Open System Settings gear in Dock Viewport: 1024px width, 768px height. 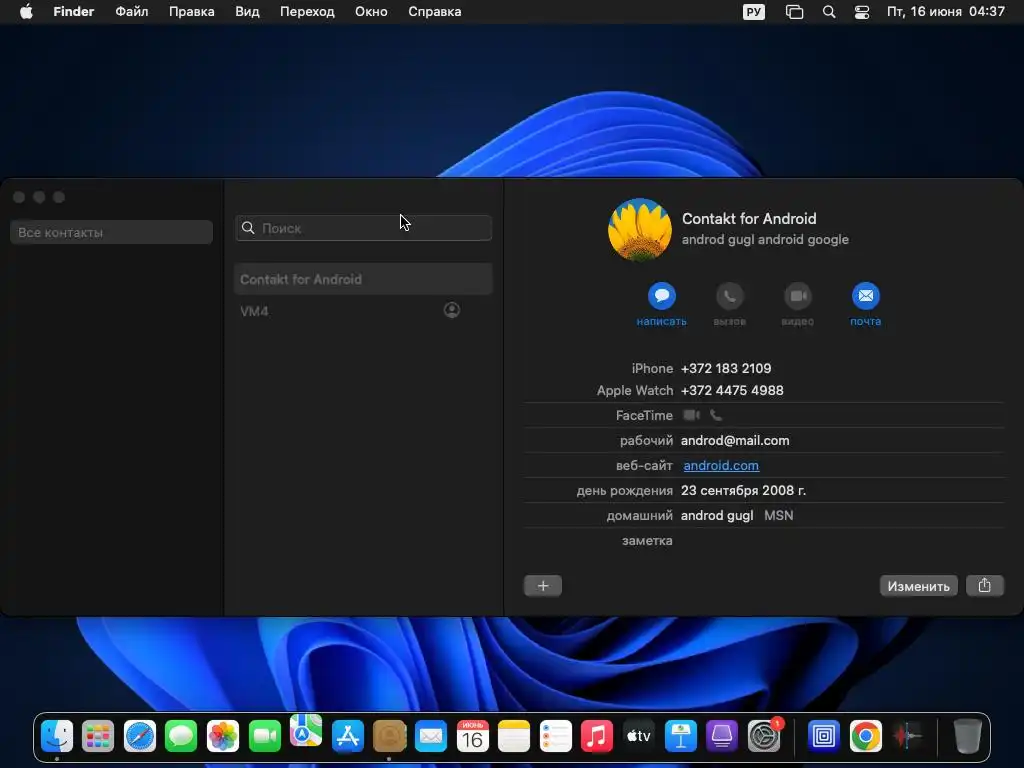click(763, 736)
